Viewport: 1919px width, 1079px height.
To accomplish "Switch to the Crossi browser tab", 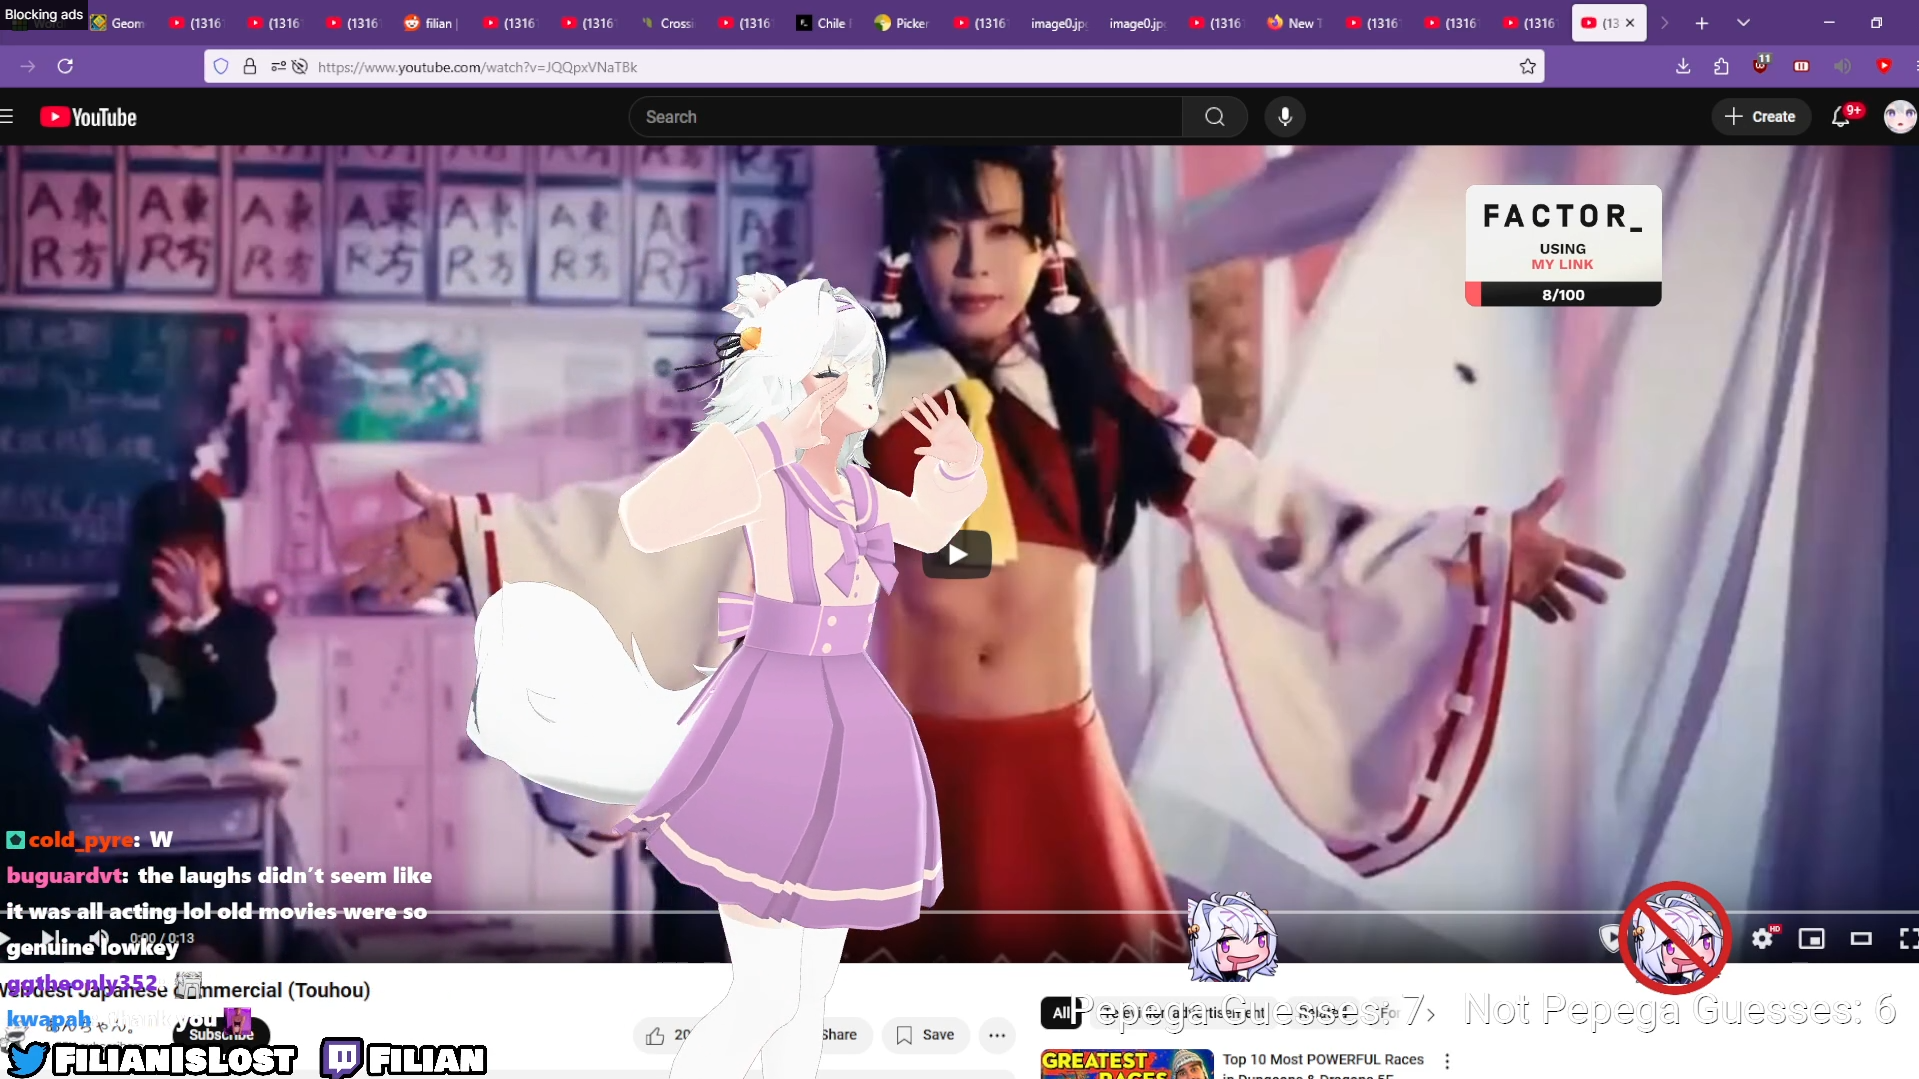I will pos(667,23).
